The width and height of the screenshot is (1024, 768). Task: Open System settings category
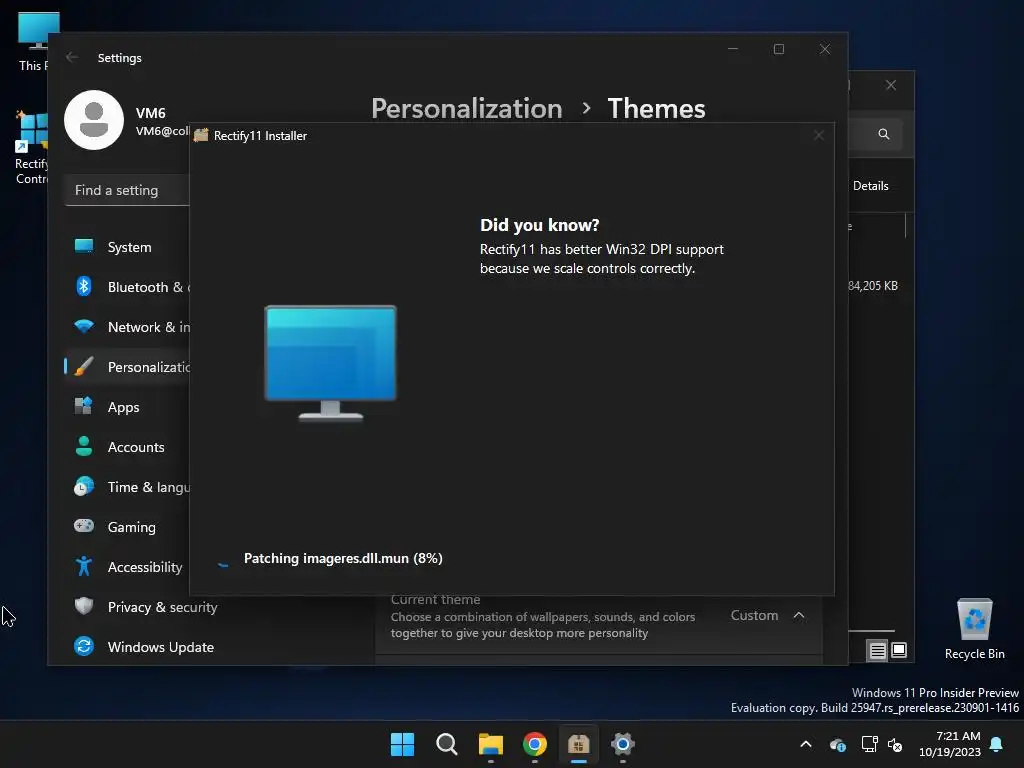127,247
